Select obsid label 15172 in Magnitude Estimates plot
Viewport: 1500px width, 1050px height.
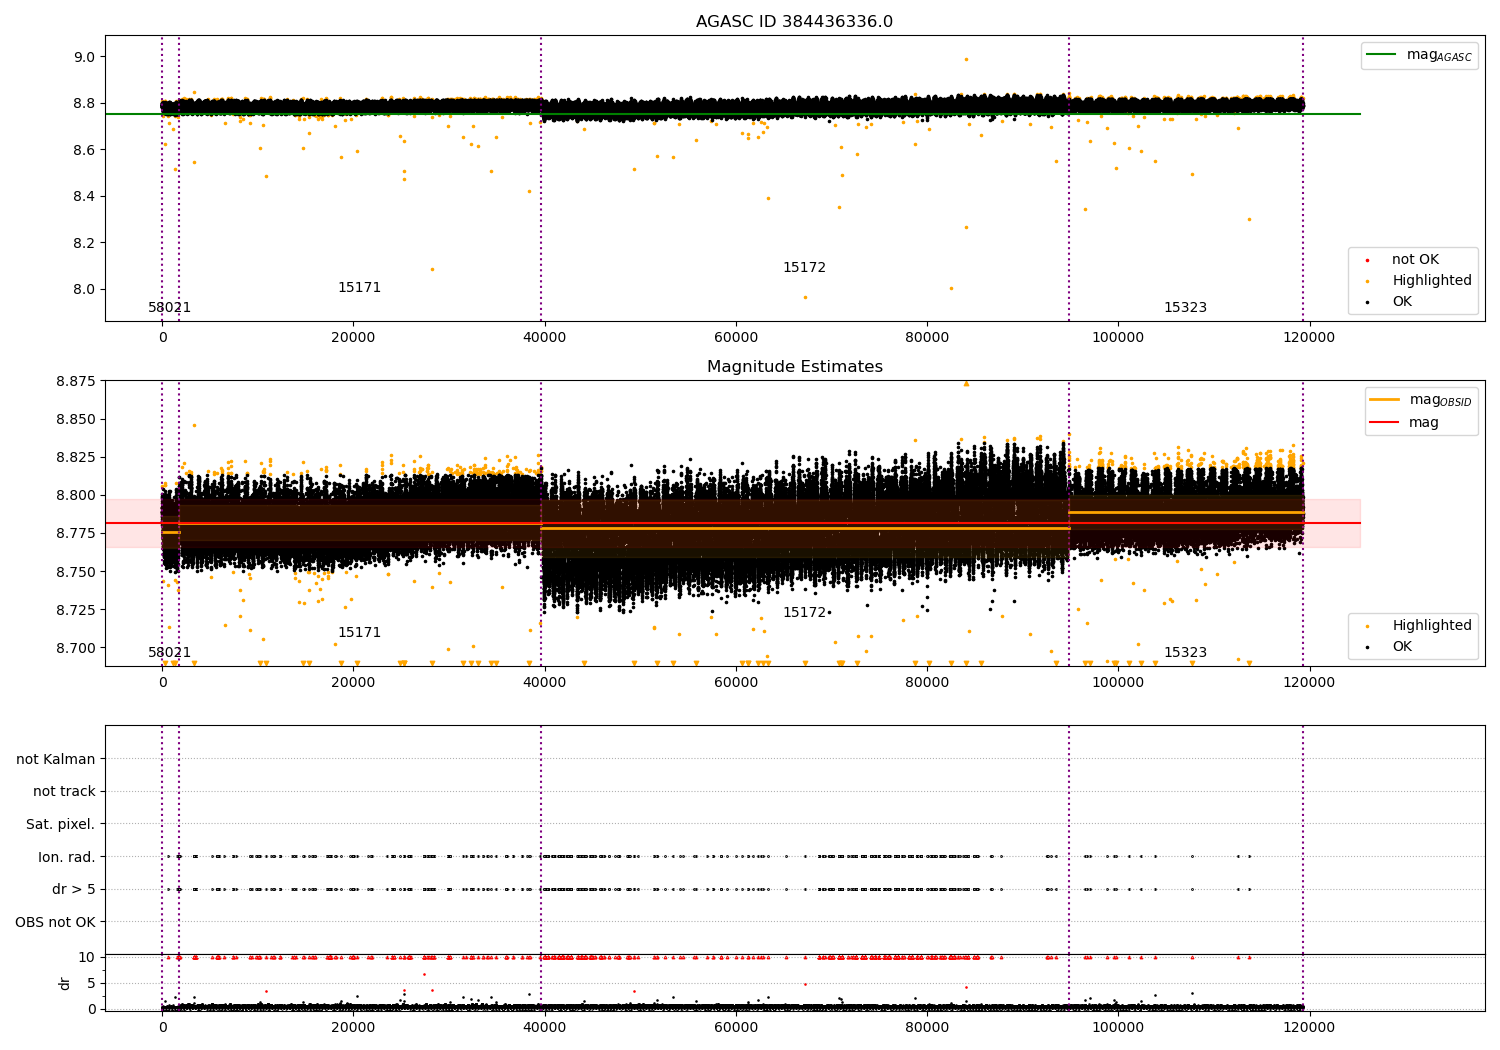[804, 613]
